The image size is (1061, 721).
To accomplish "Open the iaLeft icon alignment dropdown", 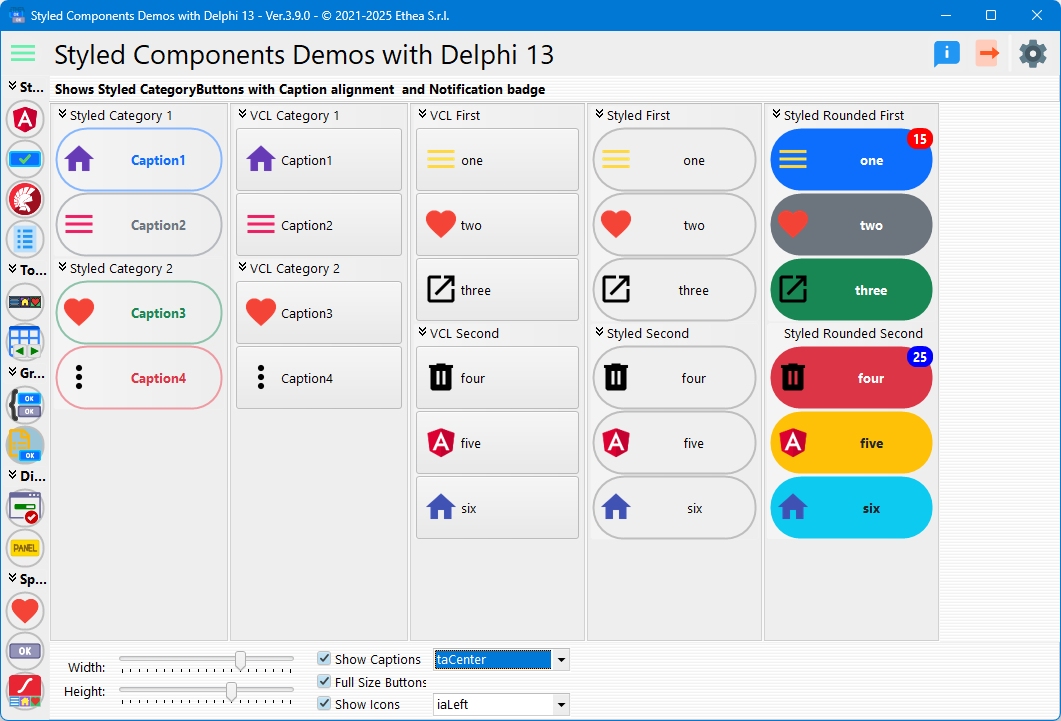I will 561,704.
